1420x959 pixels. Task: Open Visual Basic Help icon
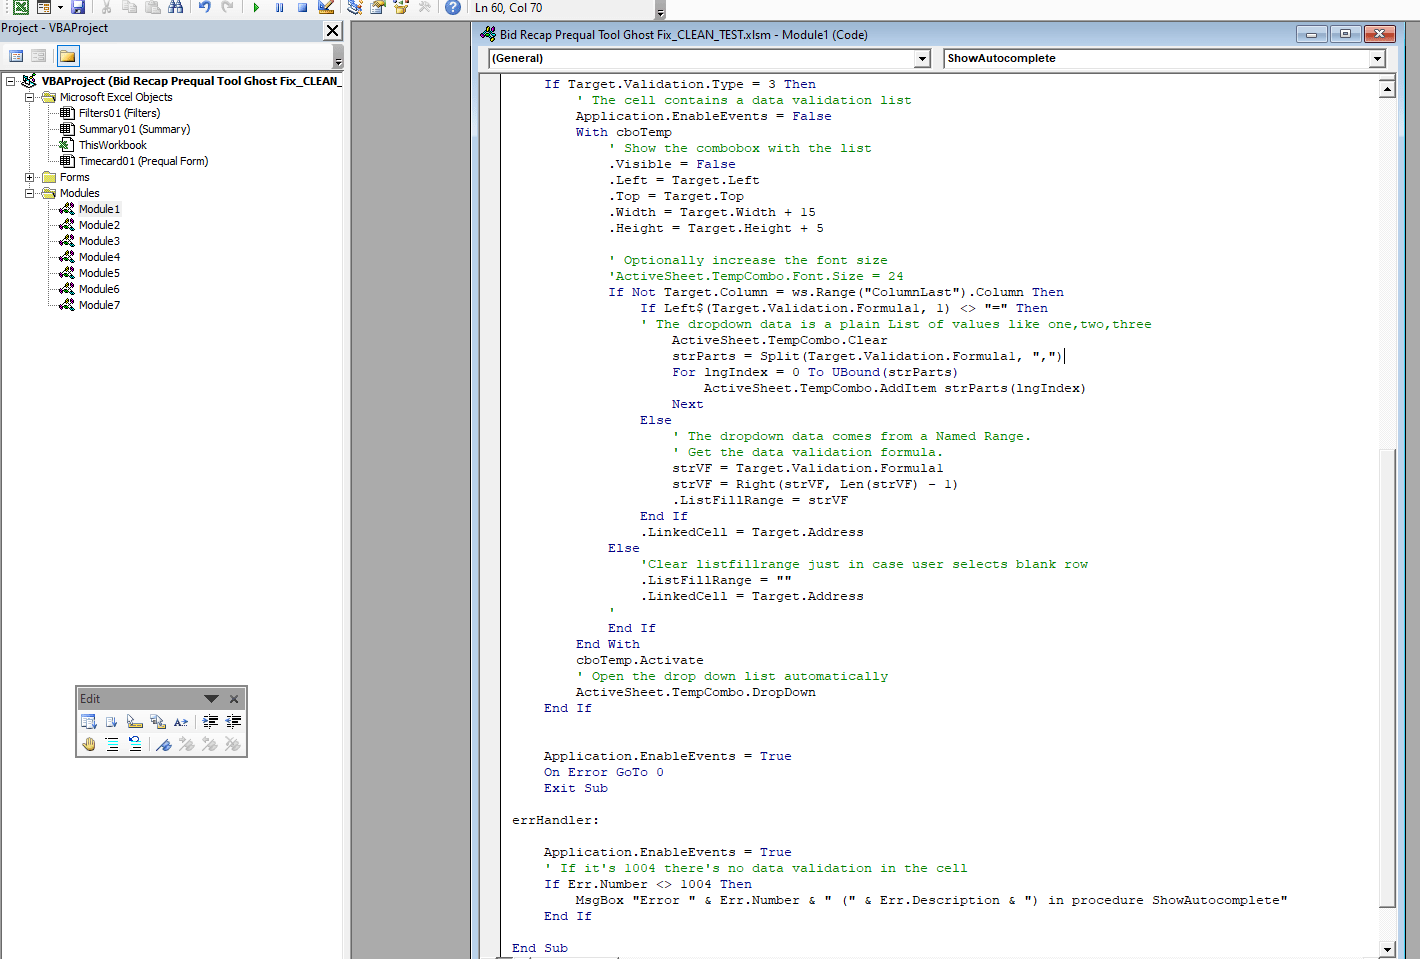tap(453, 7)
